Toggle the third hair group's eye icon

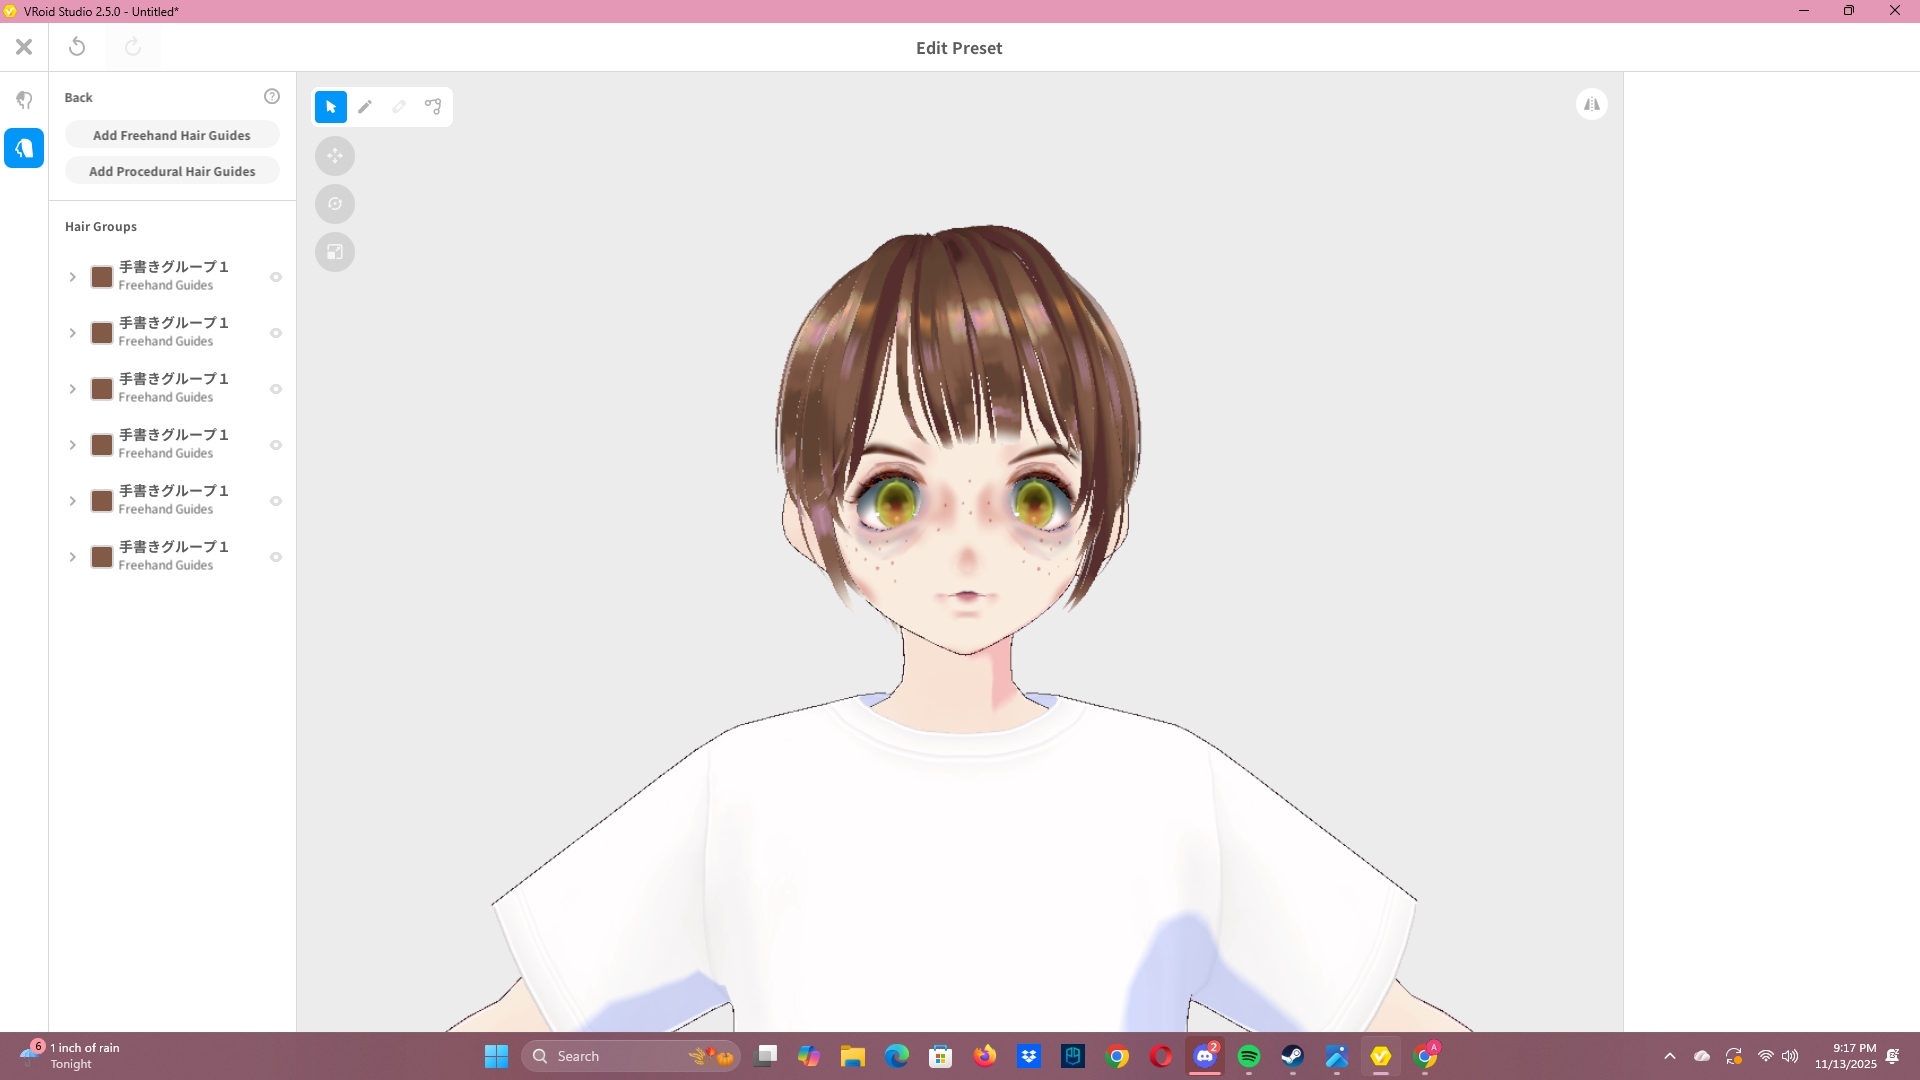(x=276, y=389)
